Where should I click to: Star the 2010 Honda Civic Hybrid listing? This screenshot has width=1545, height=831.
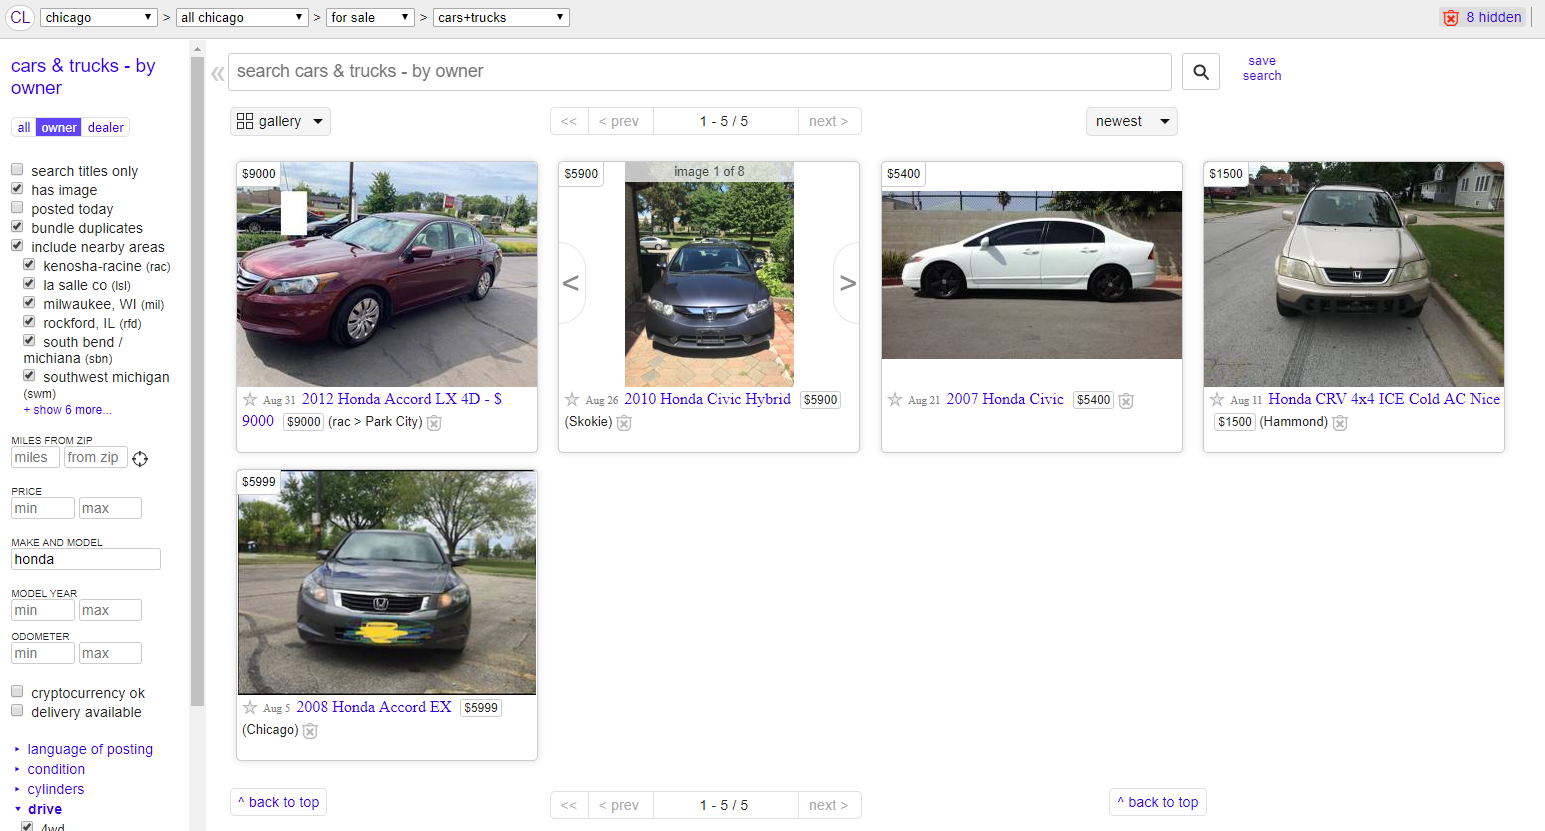[x=572, y=399]
